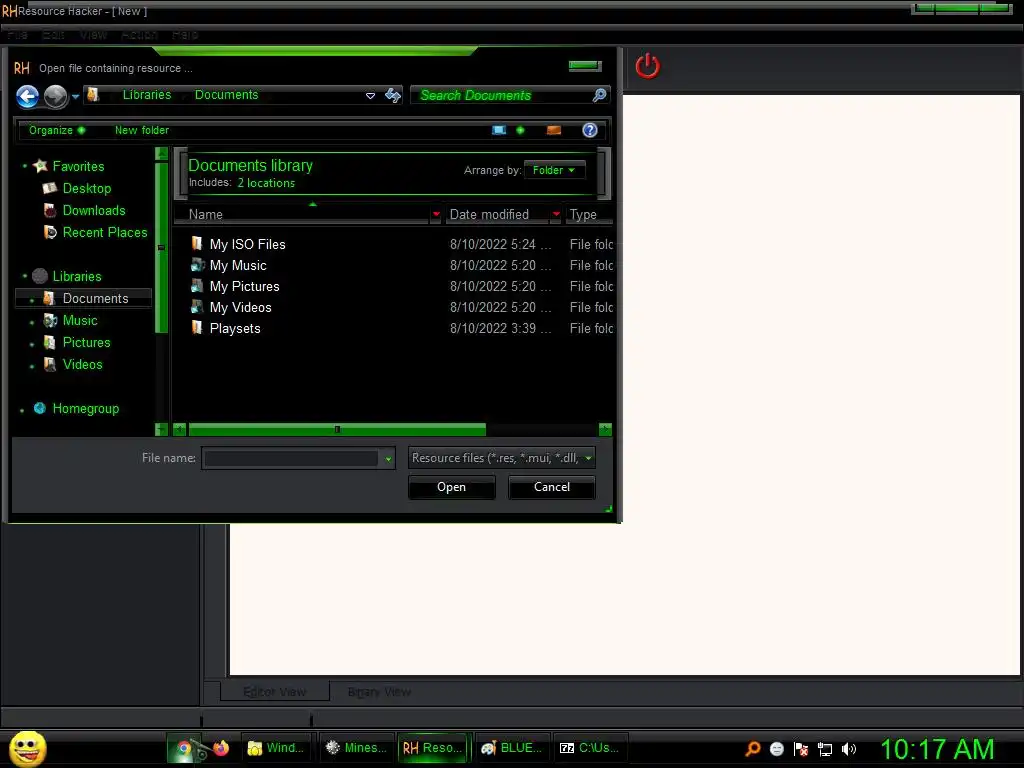1024x768 pixels.
Task: Open the Organize menu
Action: coord(56,130)
